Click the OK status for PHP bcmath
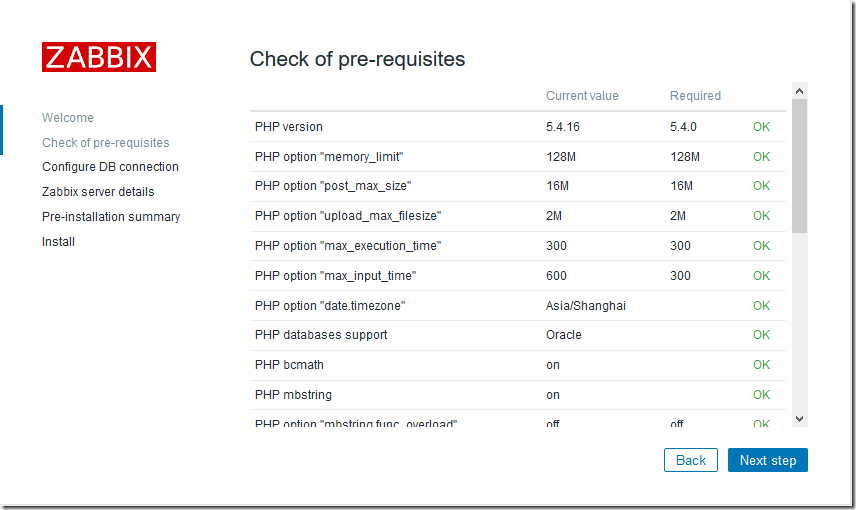 [x=762, y=365]
